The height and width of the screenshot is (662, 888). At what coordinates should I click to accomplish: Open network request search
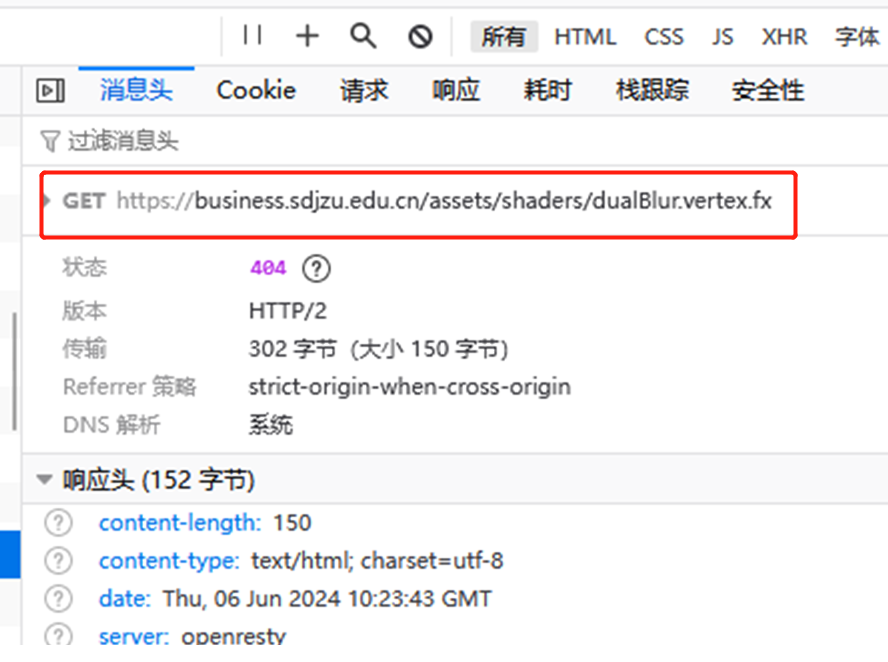point(363,36)
